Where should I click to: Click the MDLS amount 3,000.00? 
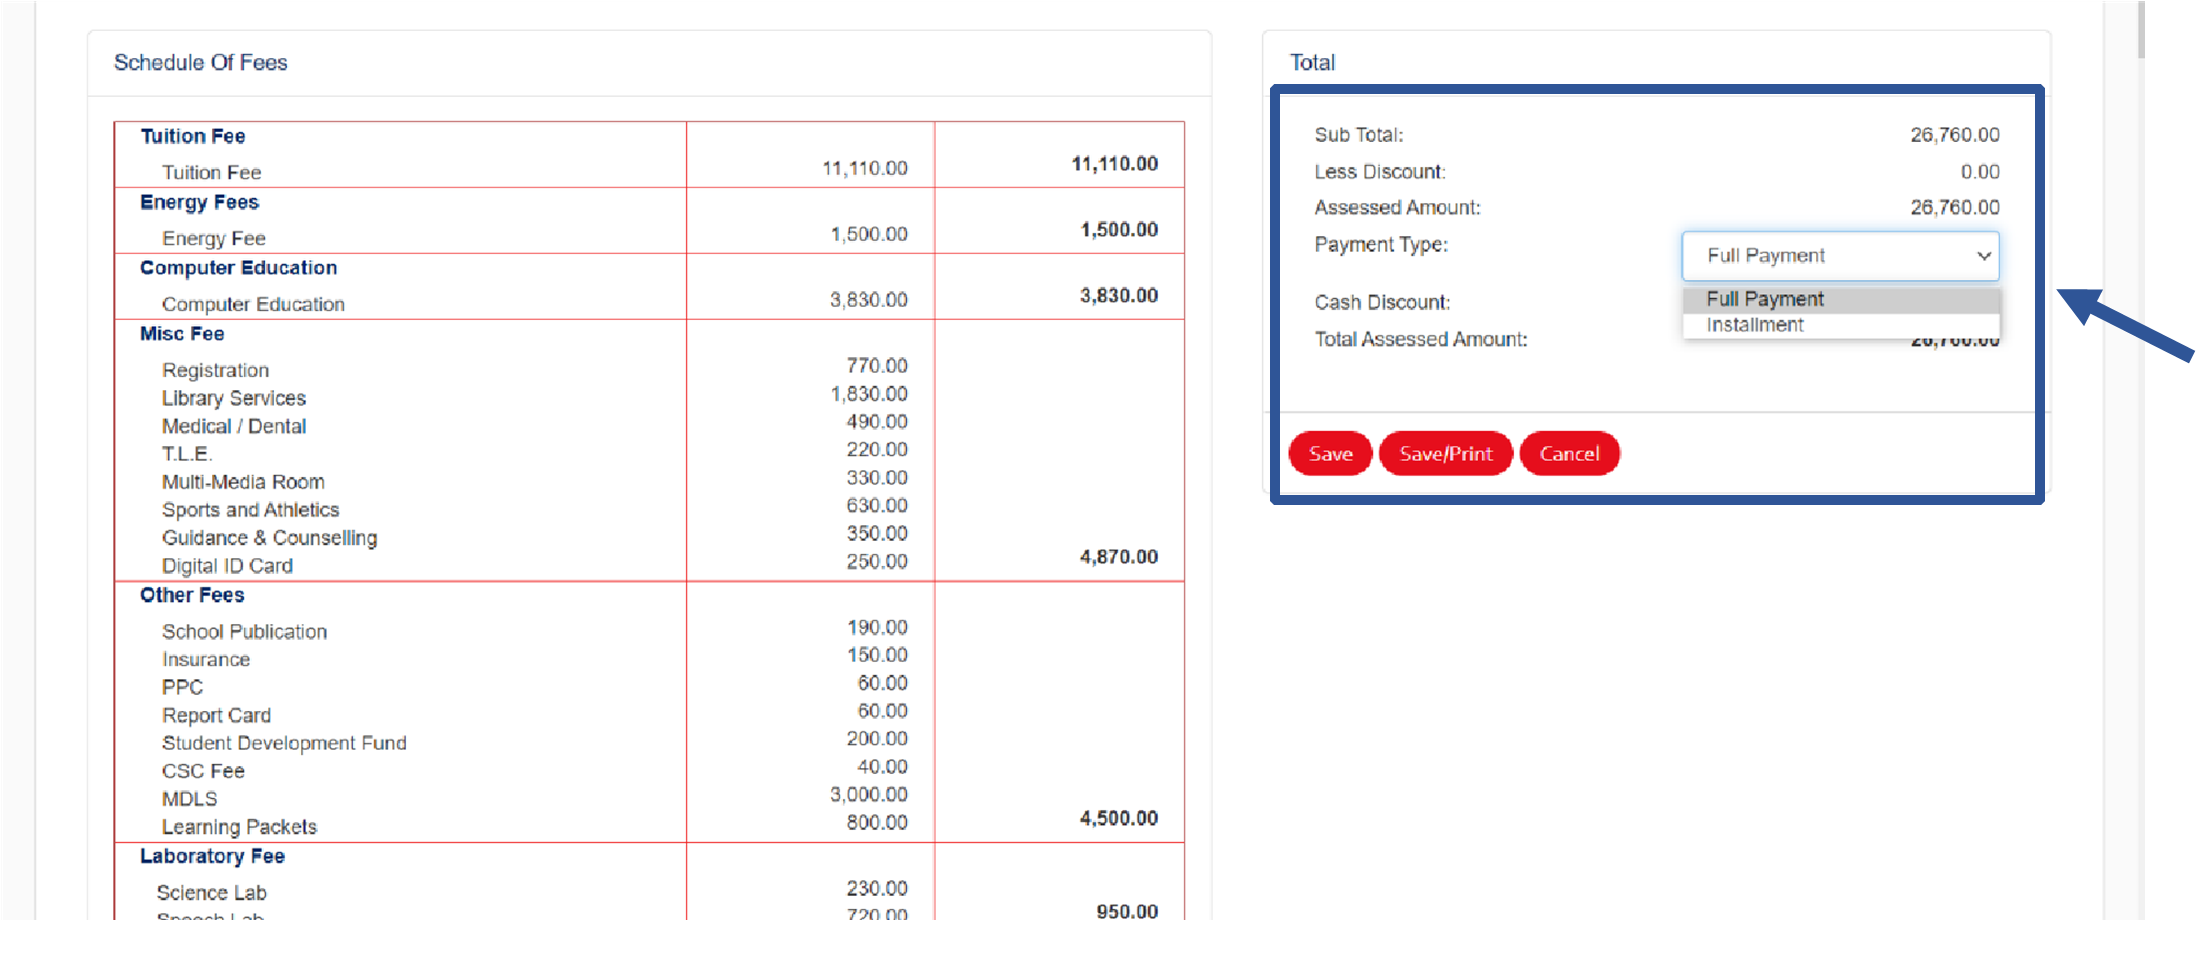tap(868, 795)
